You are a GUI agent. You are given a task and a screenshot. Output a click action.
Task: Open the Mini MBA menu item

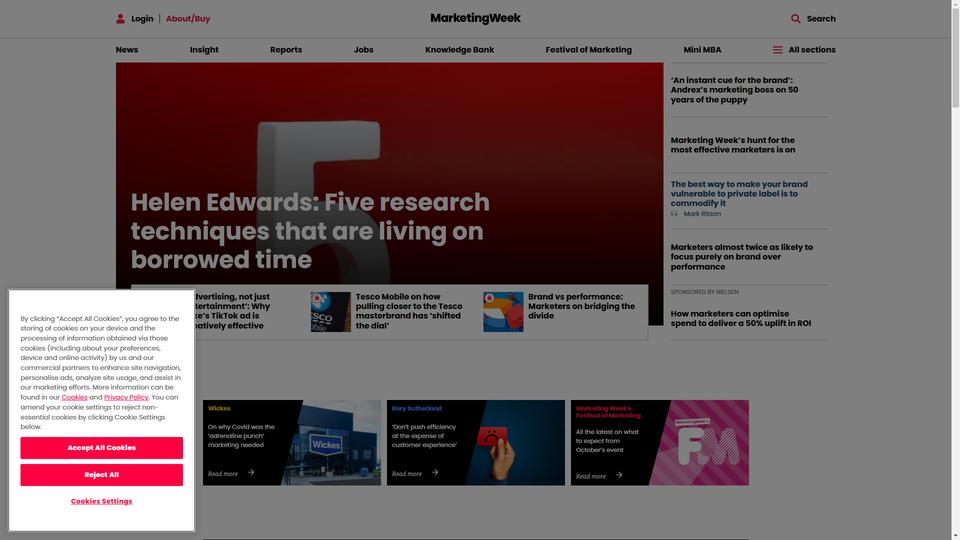[x=702, y=50]
